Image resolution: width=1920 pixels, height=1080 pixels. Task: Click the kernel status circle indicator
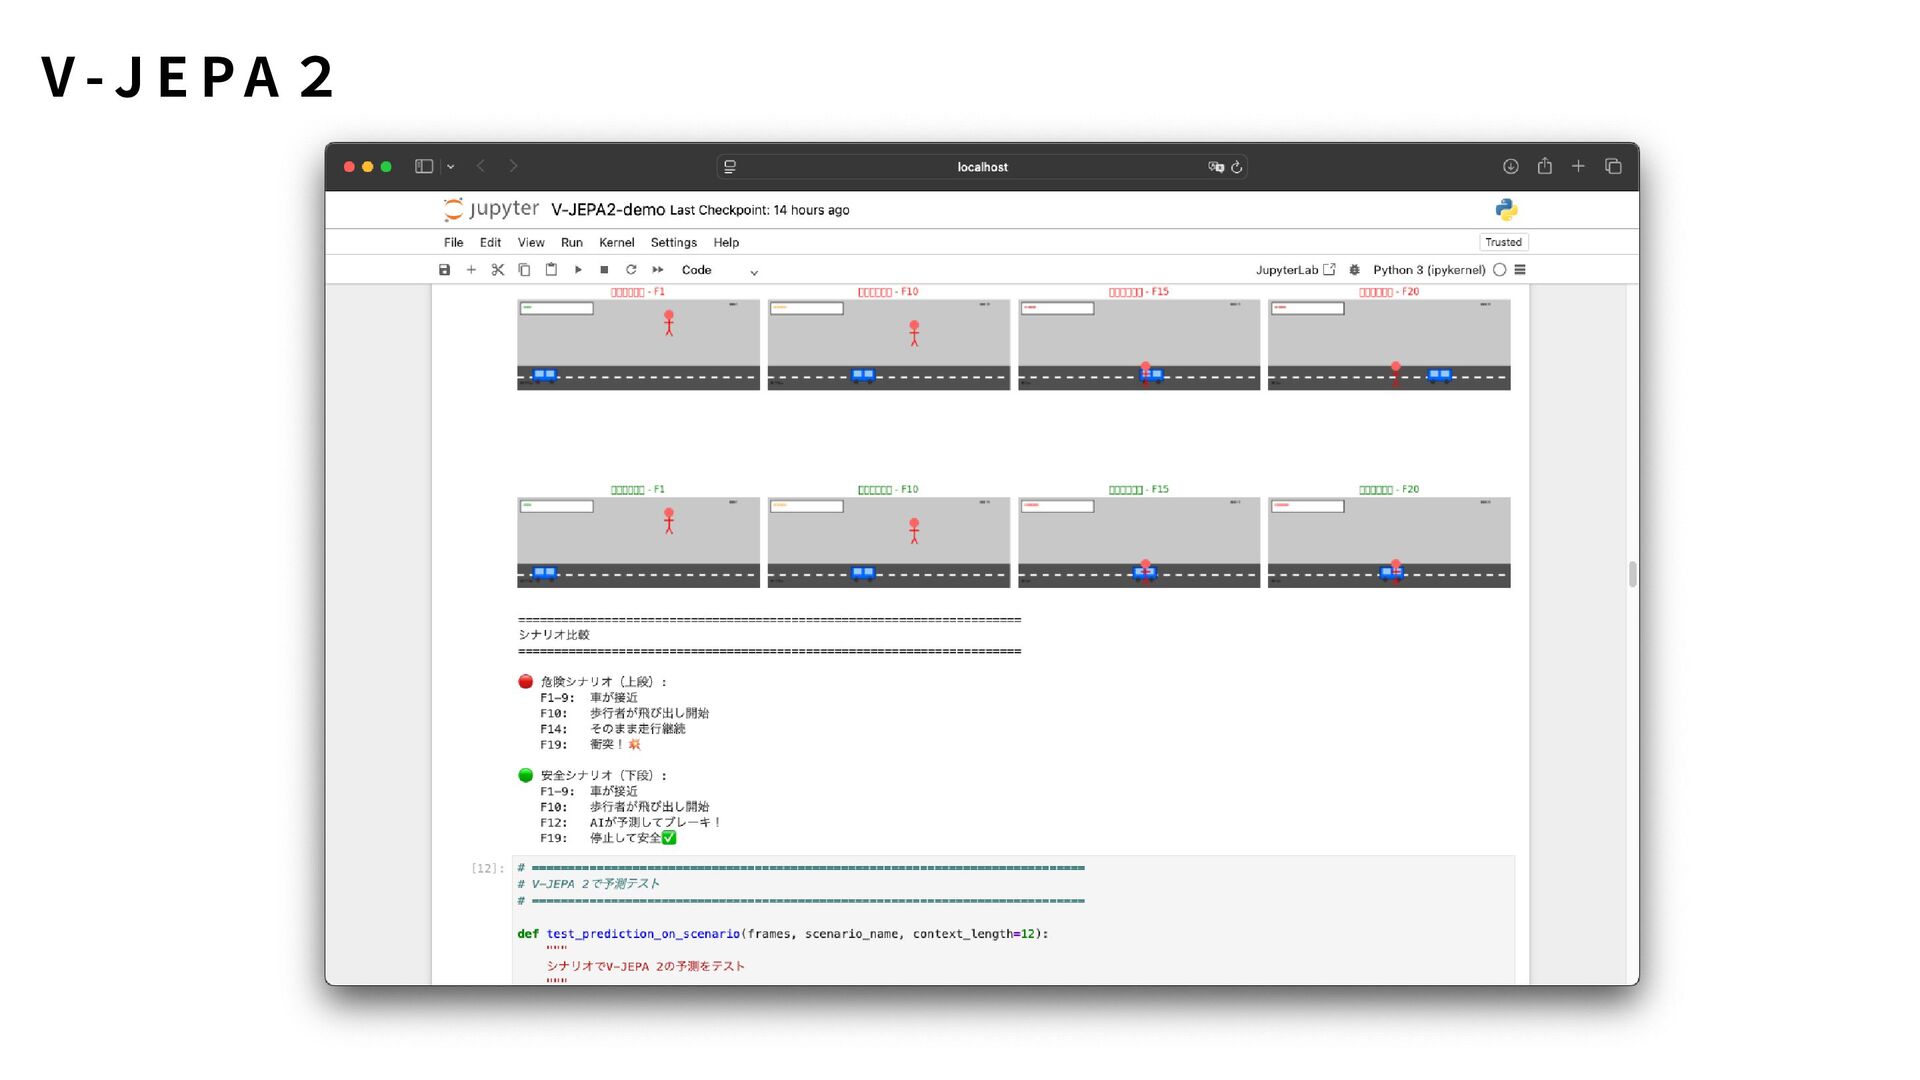(1500, 270)
